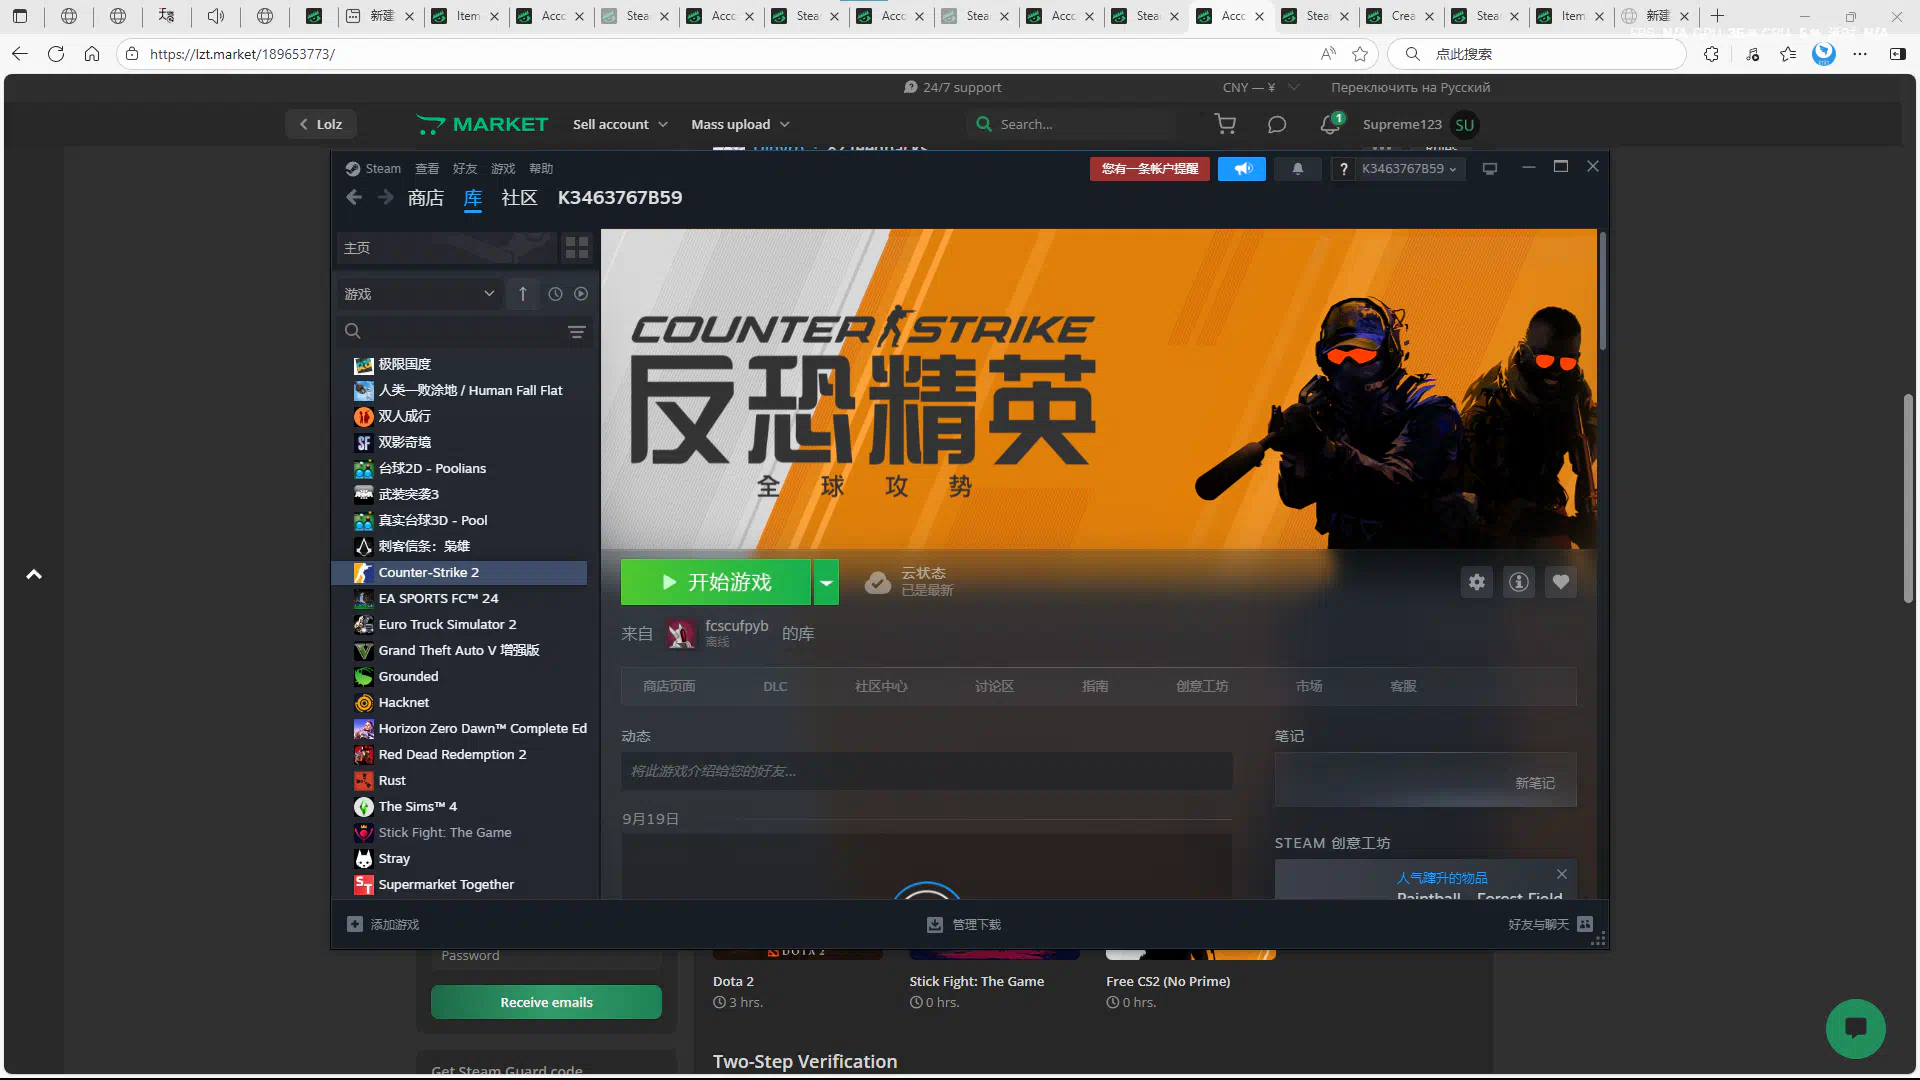This screenshot has width=1920, height=1080.
Task: Expand the play button options arrow
Action: click(x=826, y=582)
